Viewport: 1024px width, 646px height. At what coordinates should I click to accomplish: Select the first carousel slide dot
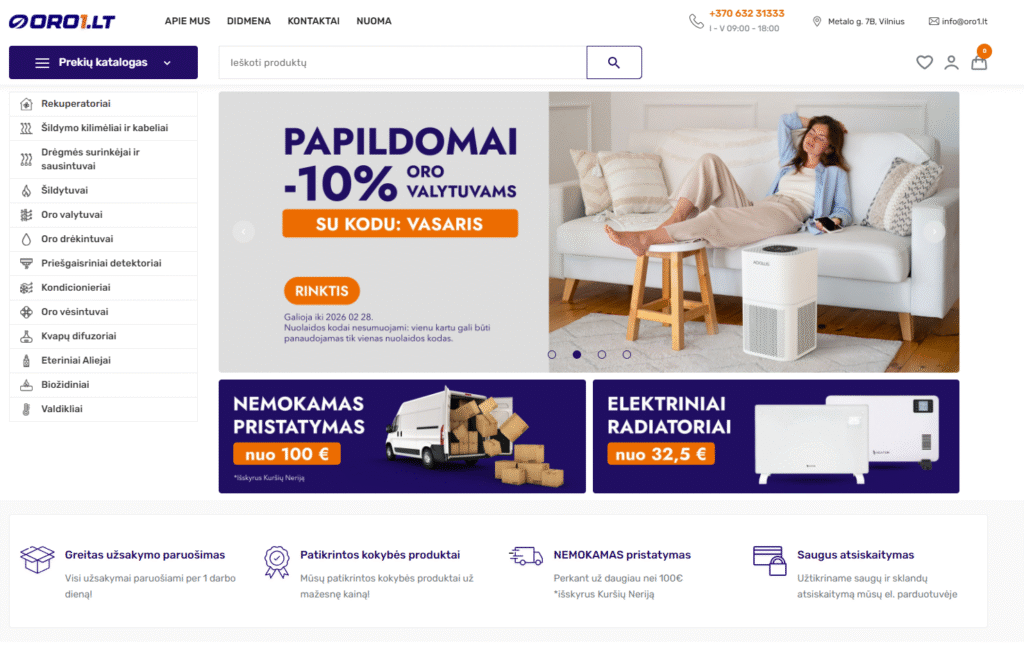pyautogui.click(x=552, y=355)
